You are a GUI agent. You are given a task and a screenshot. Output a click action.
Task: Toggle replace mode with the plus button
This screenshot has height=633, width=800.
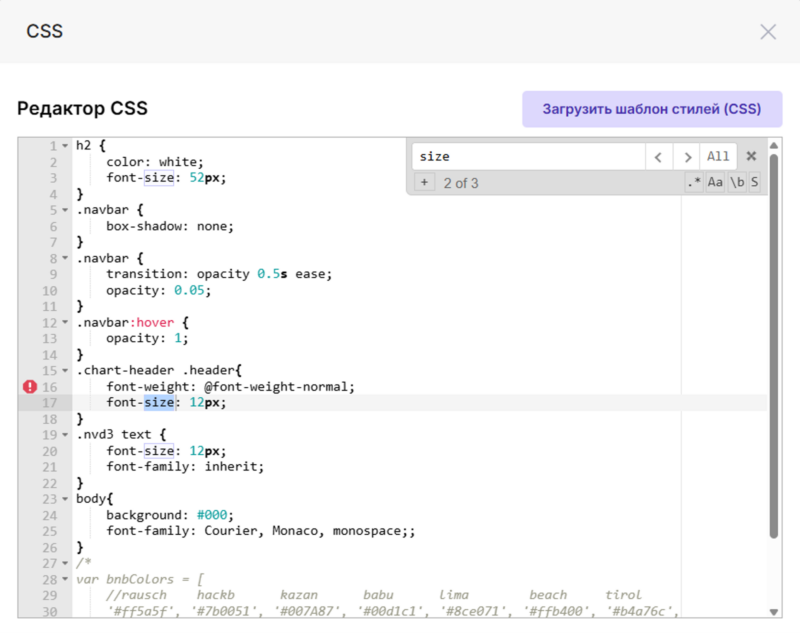[x=424, y=182]
